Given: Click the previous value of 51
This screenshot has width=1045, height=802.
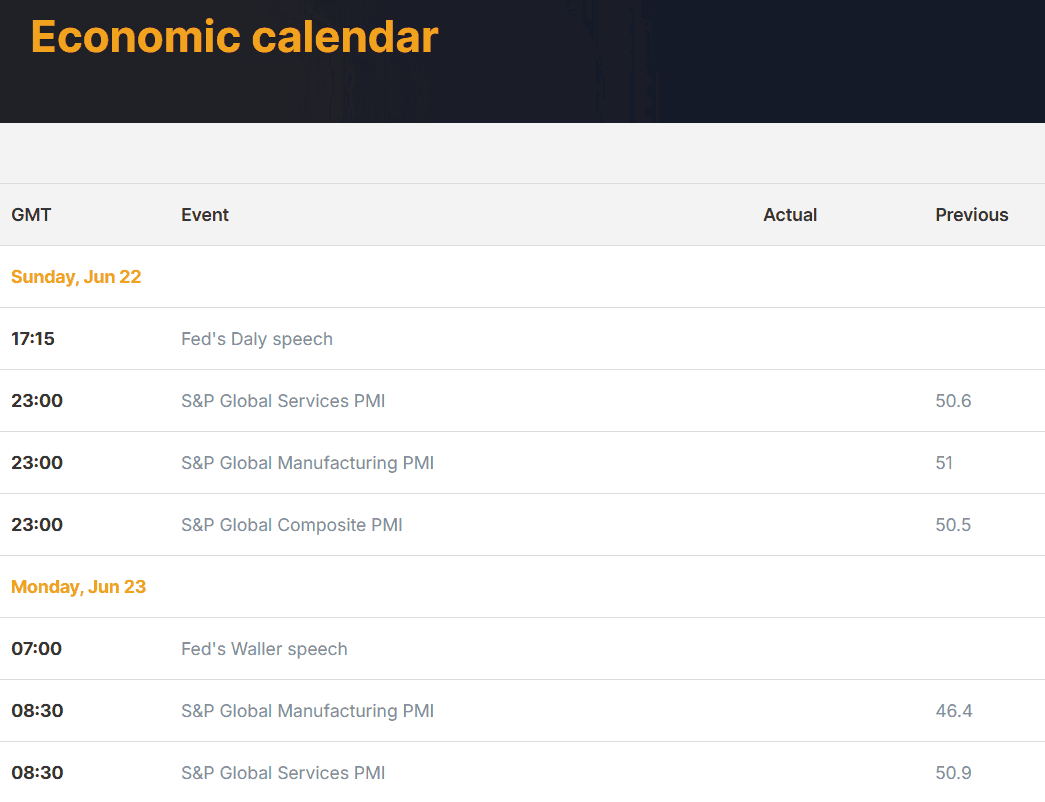Looking at the screenshot, I should click(944, 463).
